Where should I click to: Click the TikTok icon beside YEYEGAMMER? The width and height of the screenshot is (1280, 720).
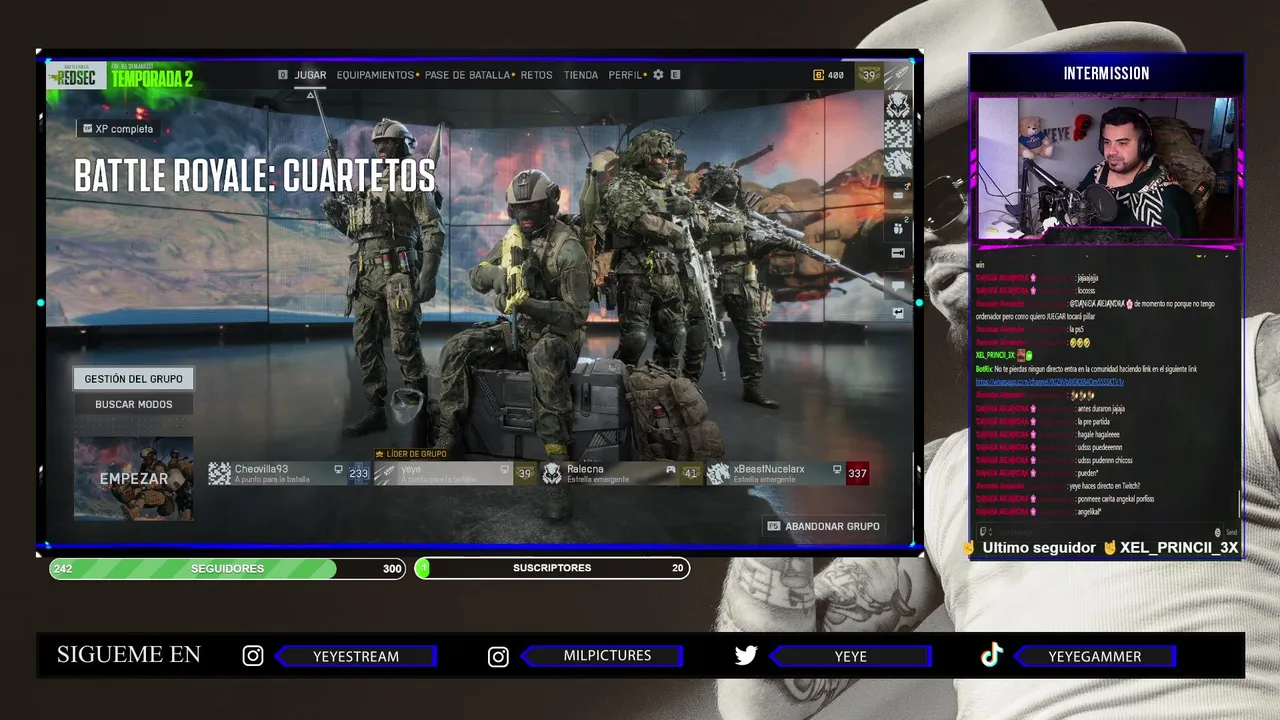pyautogui.click(x=991, y=655)
